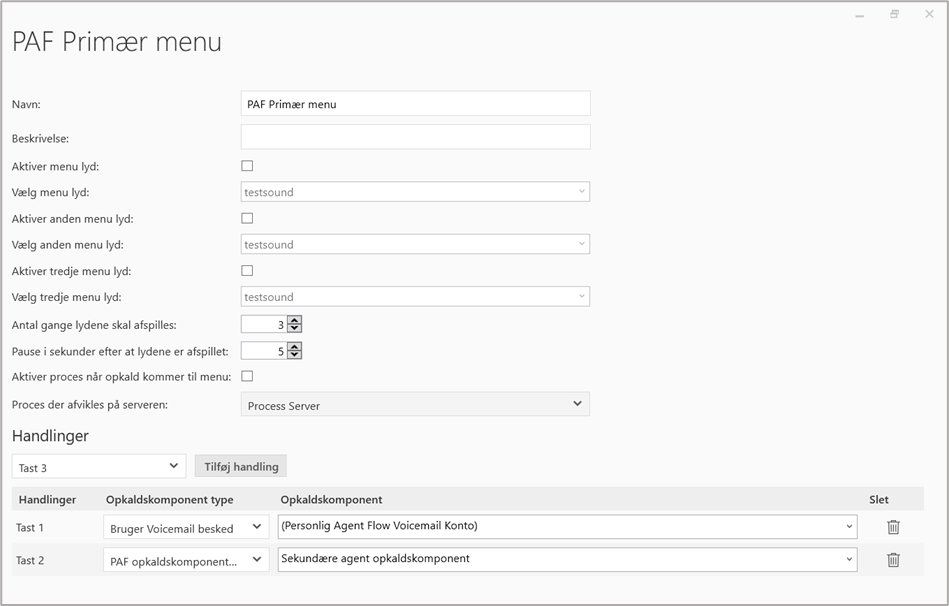The height and width of the screenshot is (606, 949).
Task: Enable the 'Aktiver menu lyd' checkbox
Action: (x=247, y=166)
